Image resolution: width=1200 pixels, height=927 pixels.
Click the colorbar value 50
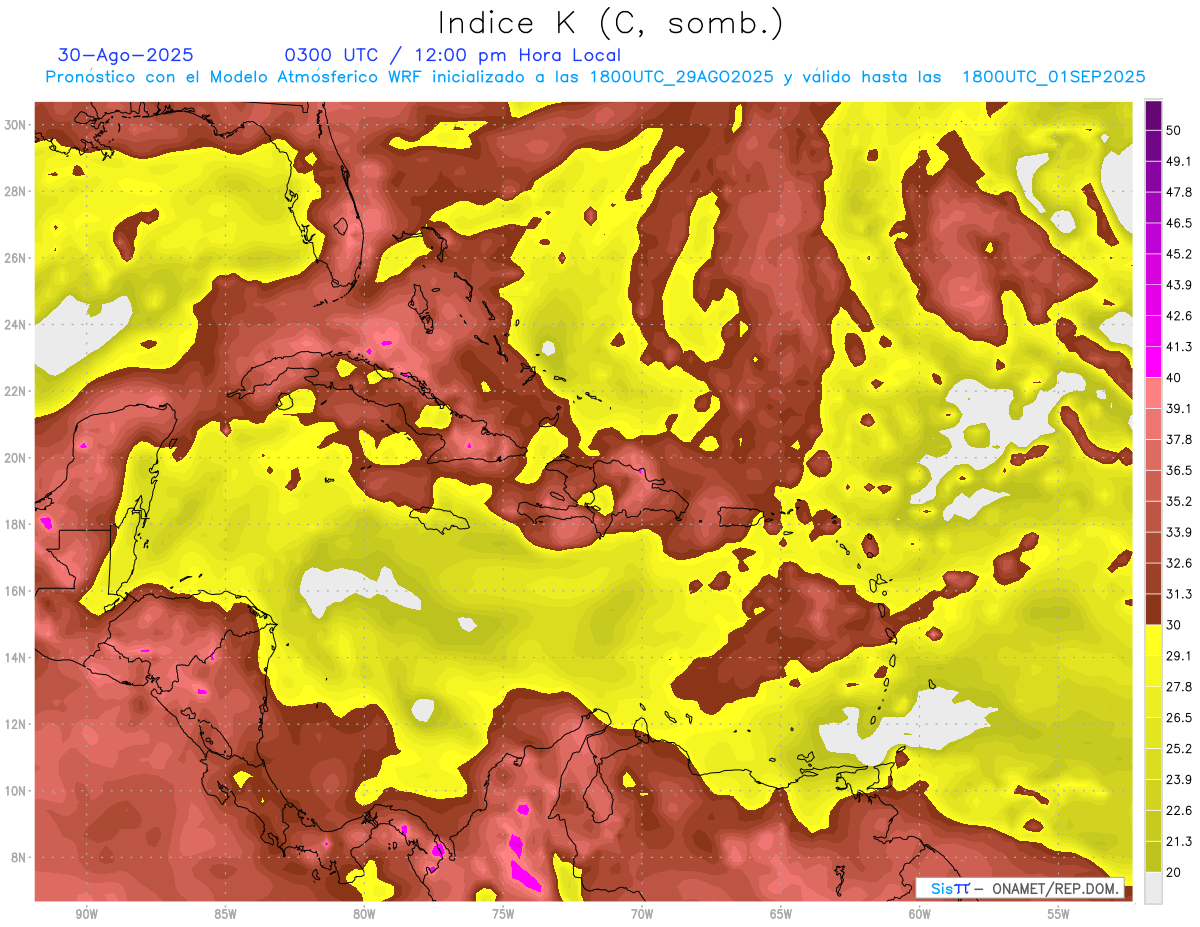[x=1172, y=130]
